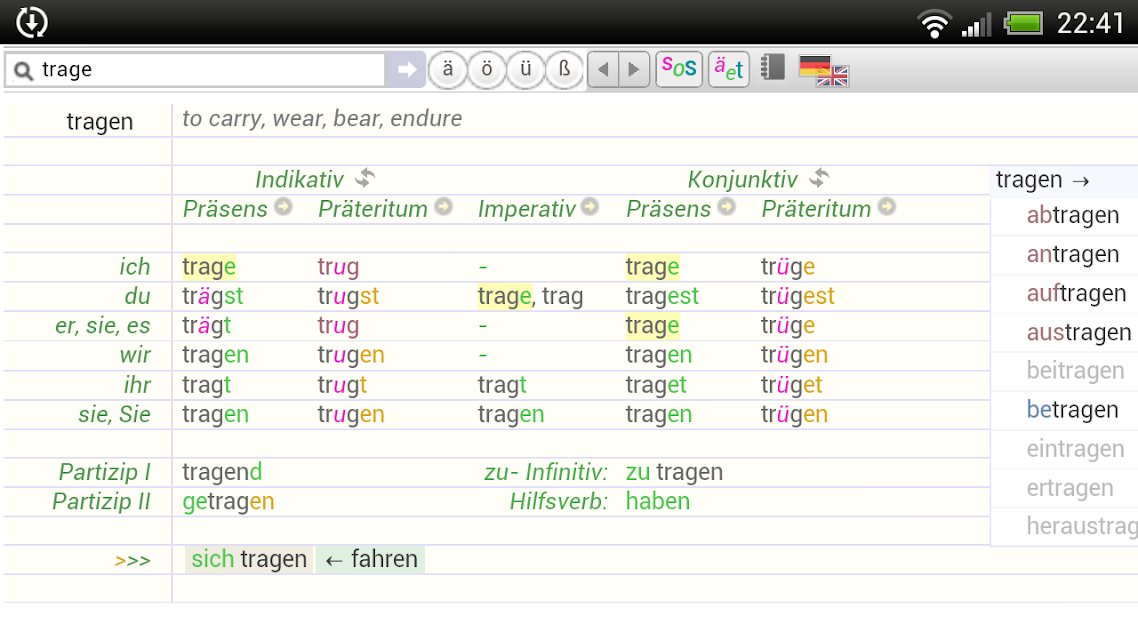Click 'trüget' in the ihr row
1138x640 pixels.
point(791,385)
